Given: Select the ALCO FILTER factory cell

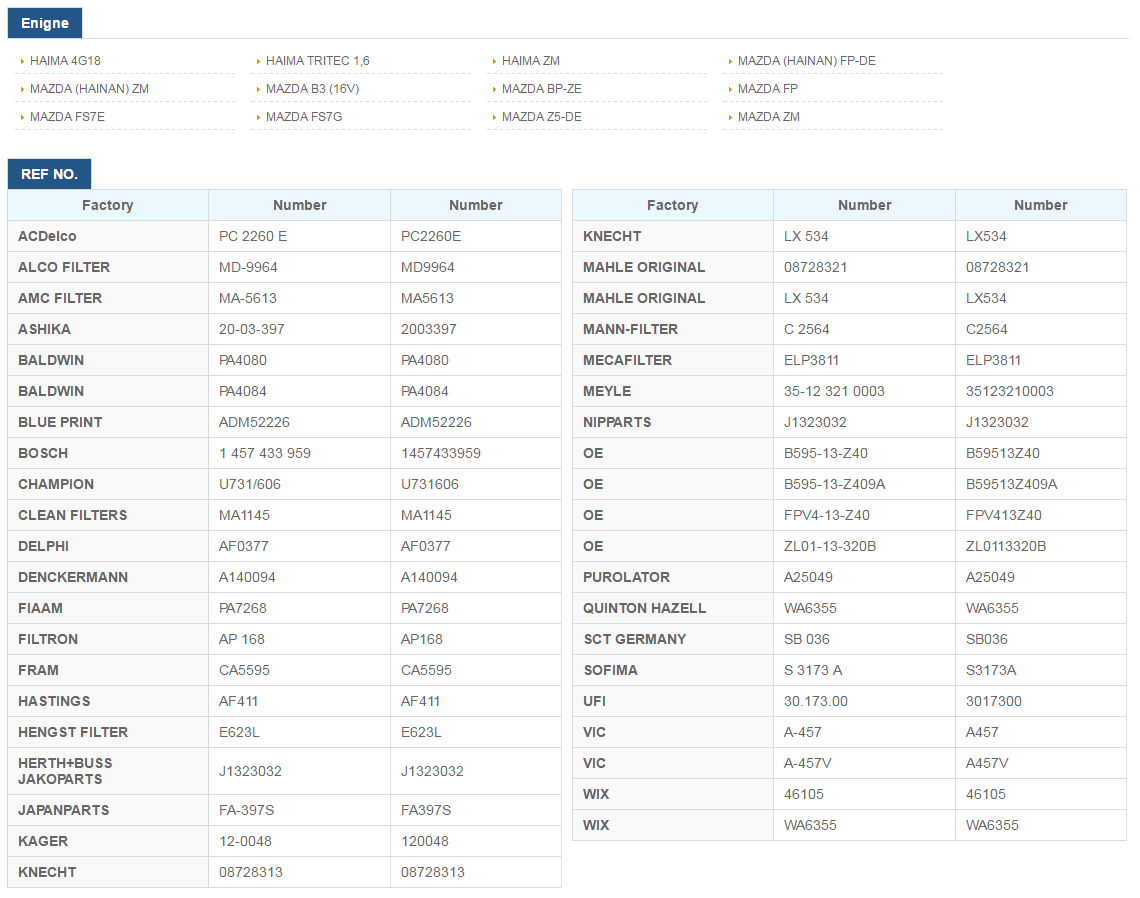Looking at the screenshot, I should click(x=108, y=268).
